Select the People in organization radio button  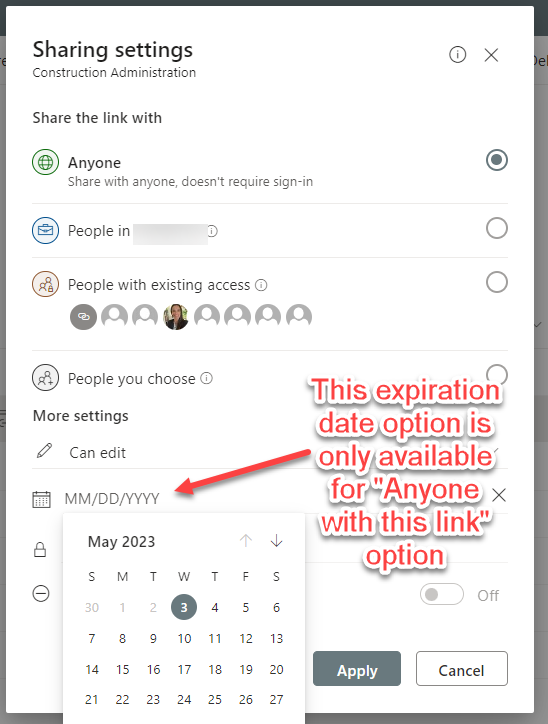[x=497, y=228]
